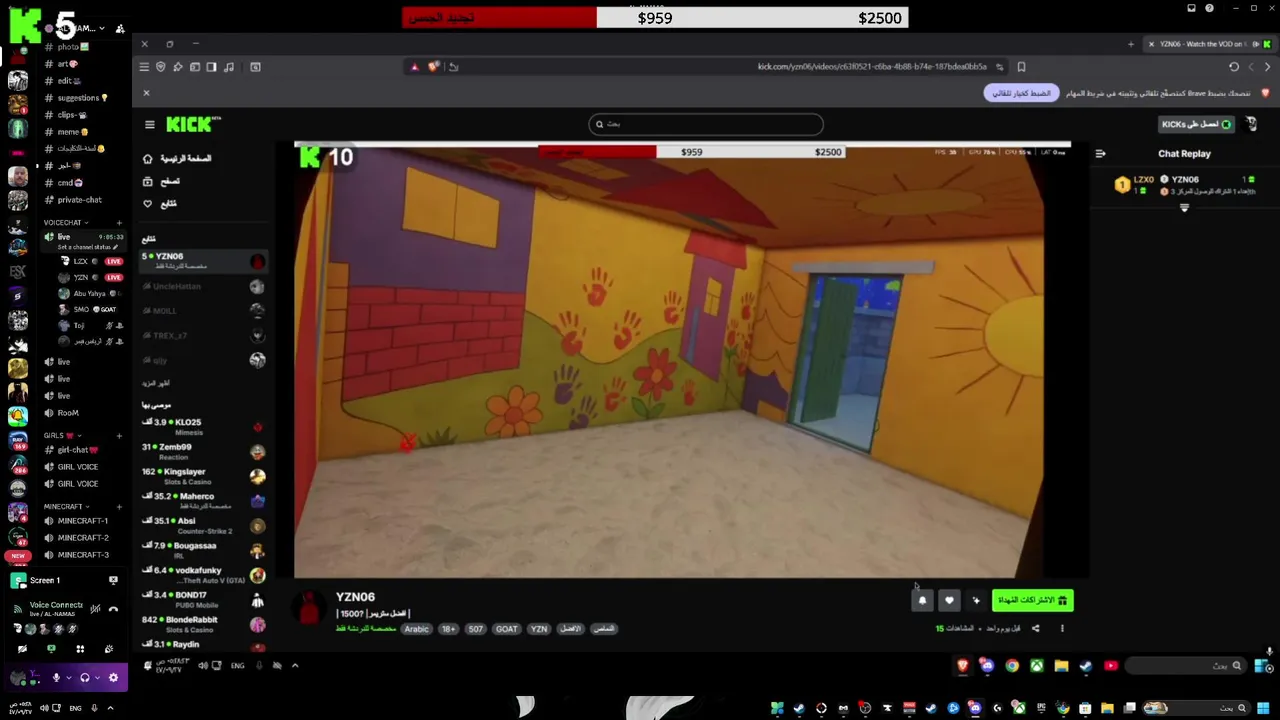Open the three-dot options below video
This screenshot has height=720, width=1280.
(x=1062, y=629)
